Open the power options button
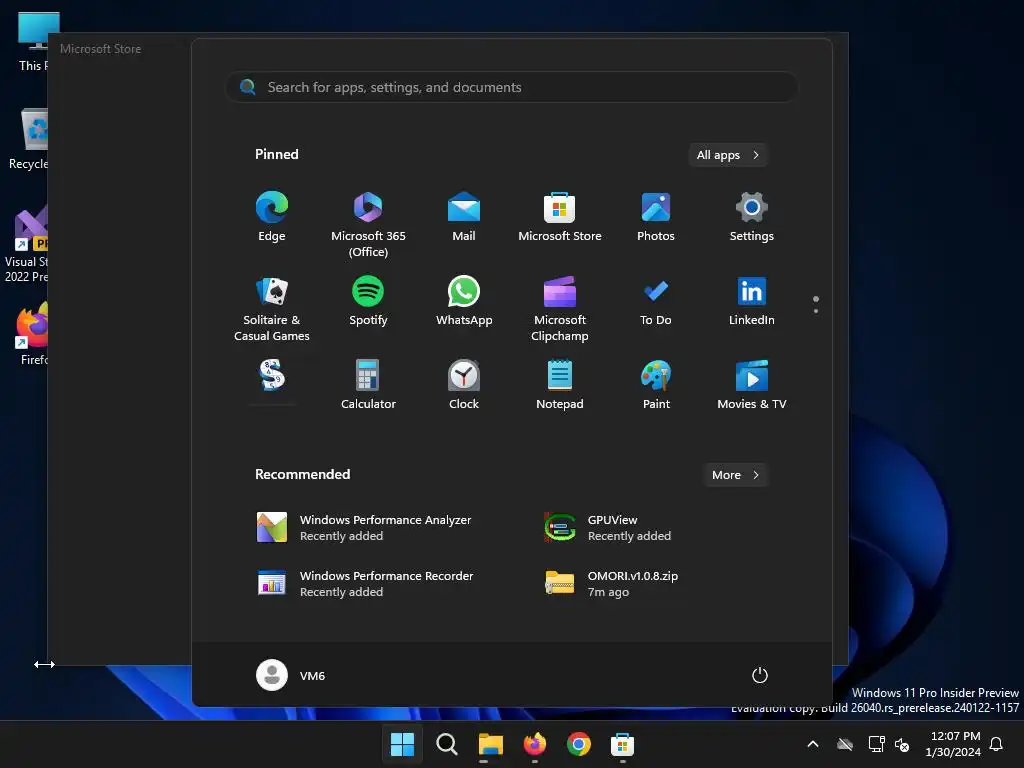 click(x=760, y=675)
